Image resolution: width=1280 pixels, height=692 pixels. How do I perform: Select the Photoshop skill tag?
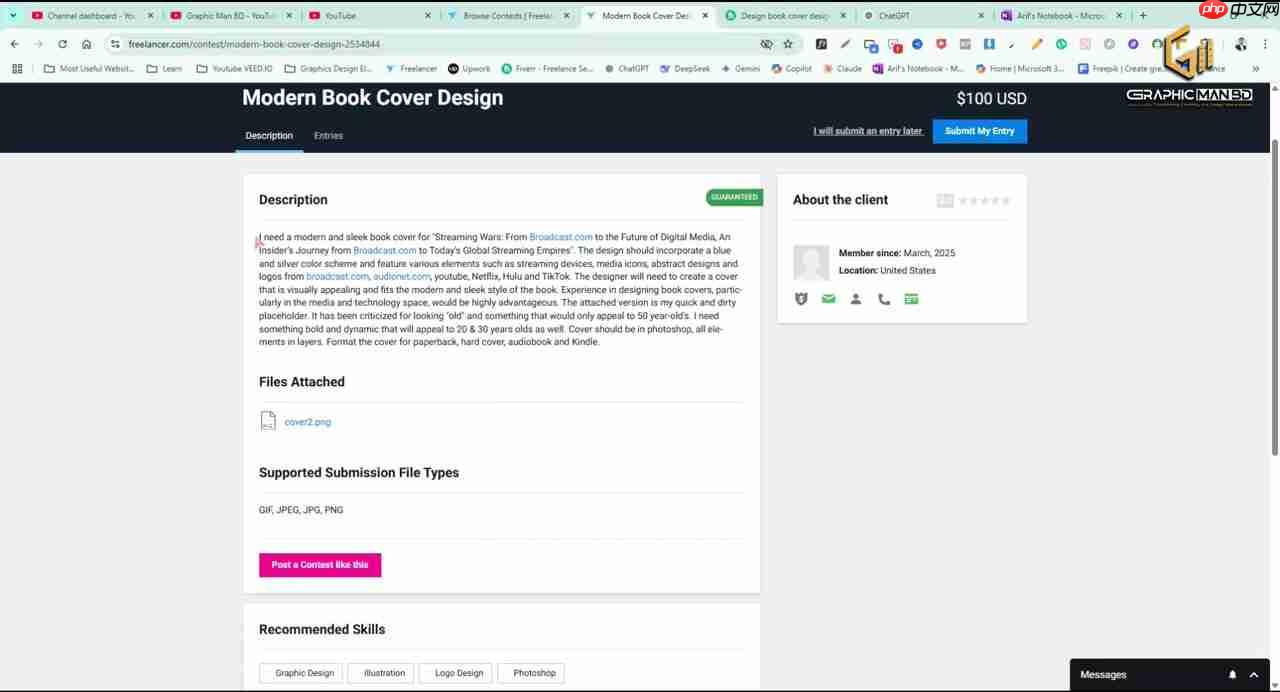[531, 673]
